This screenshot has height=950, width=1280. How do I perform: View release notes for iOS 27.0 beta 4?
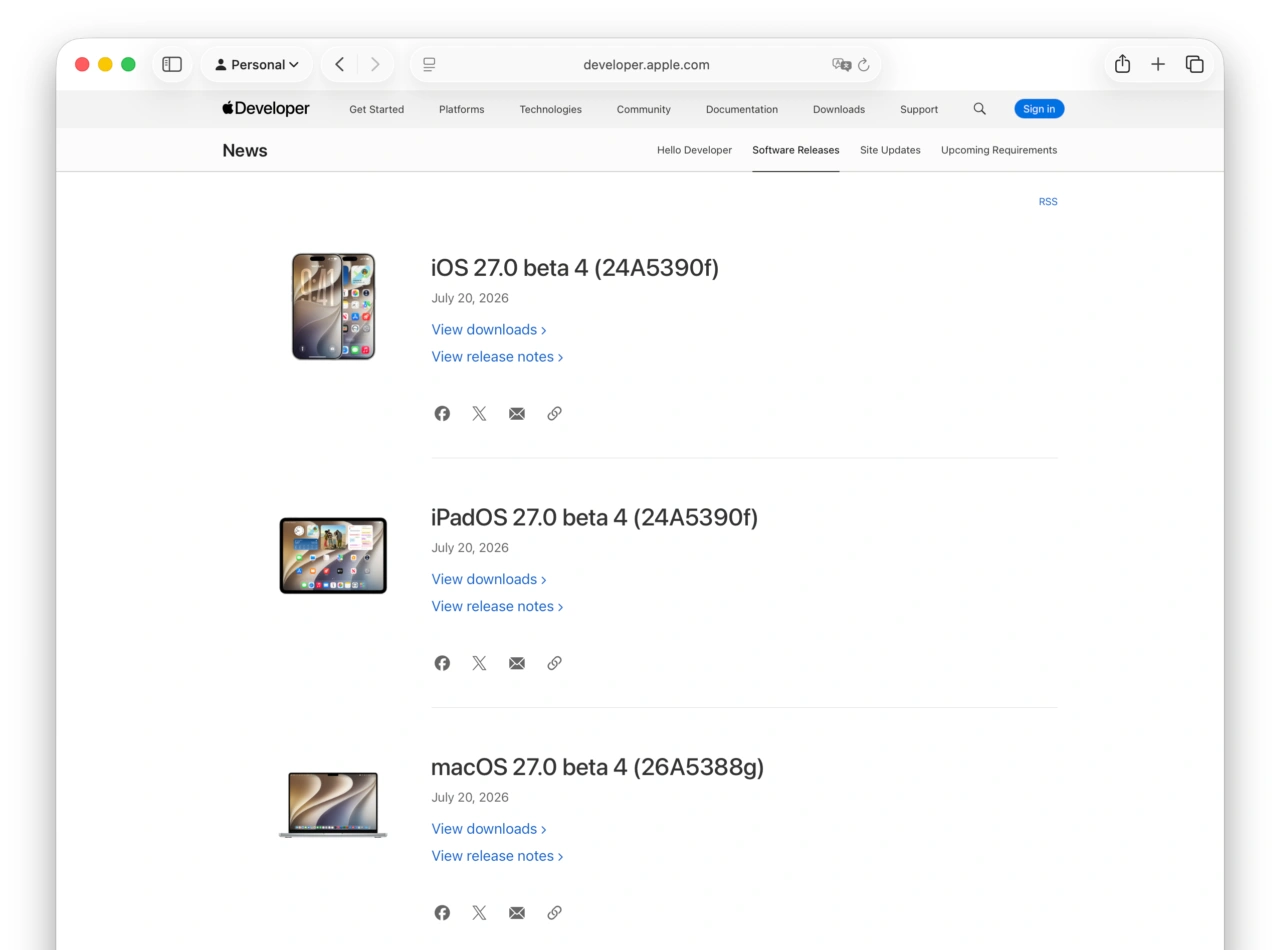pos(497,356)
